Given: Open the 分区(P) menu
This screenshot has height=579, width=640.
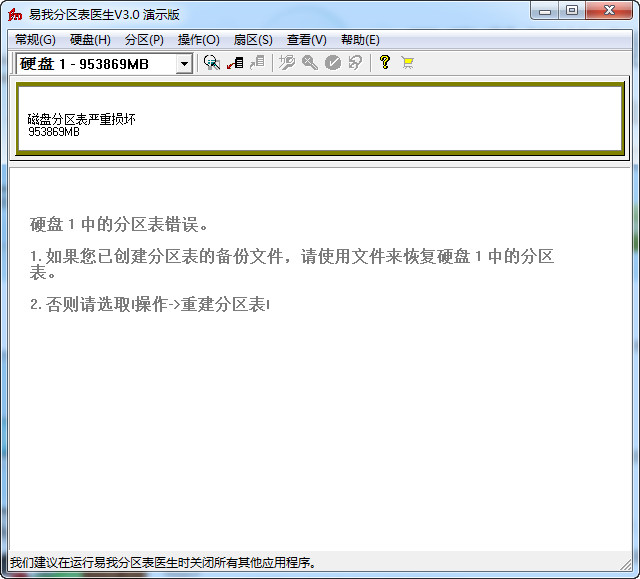Looking at the screenshot, I should 144,40.
